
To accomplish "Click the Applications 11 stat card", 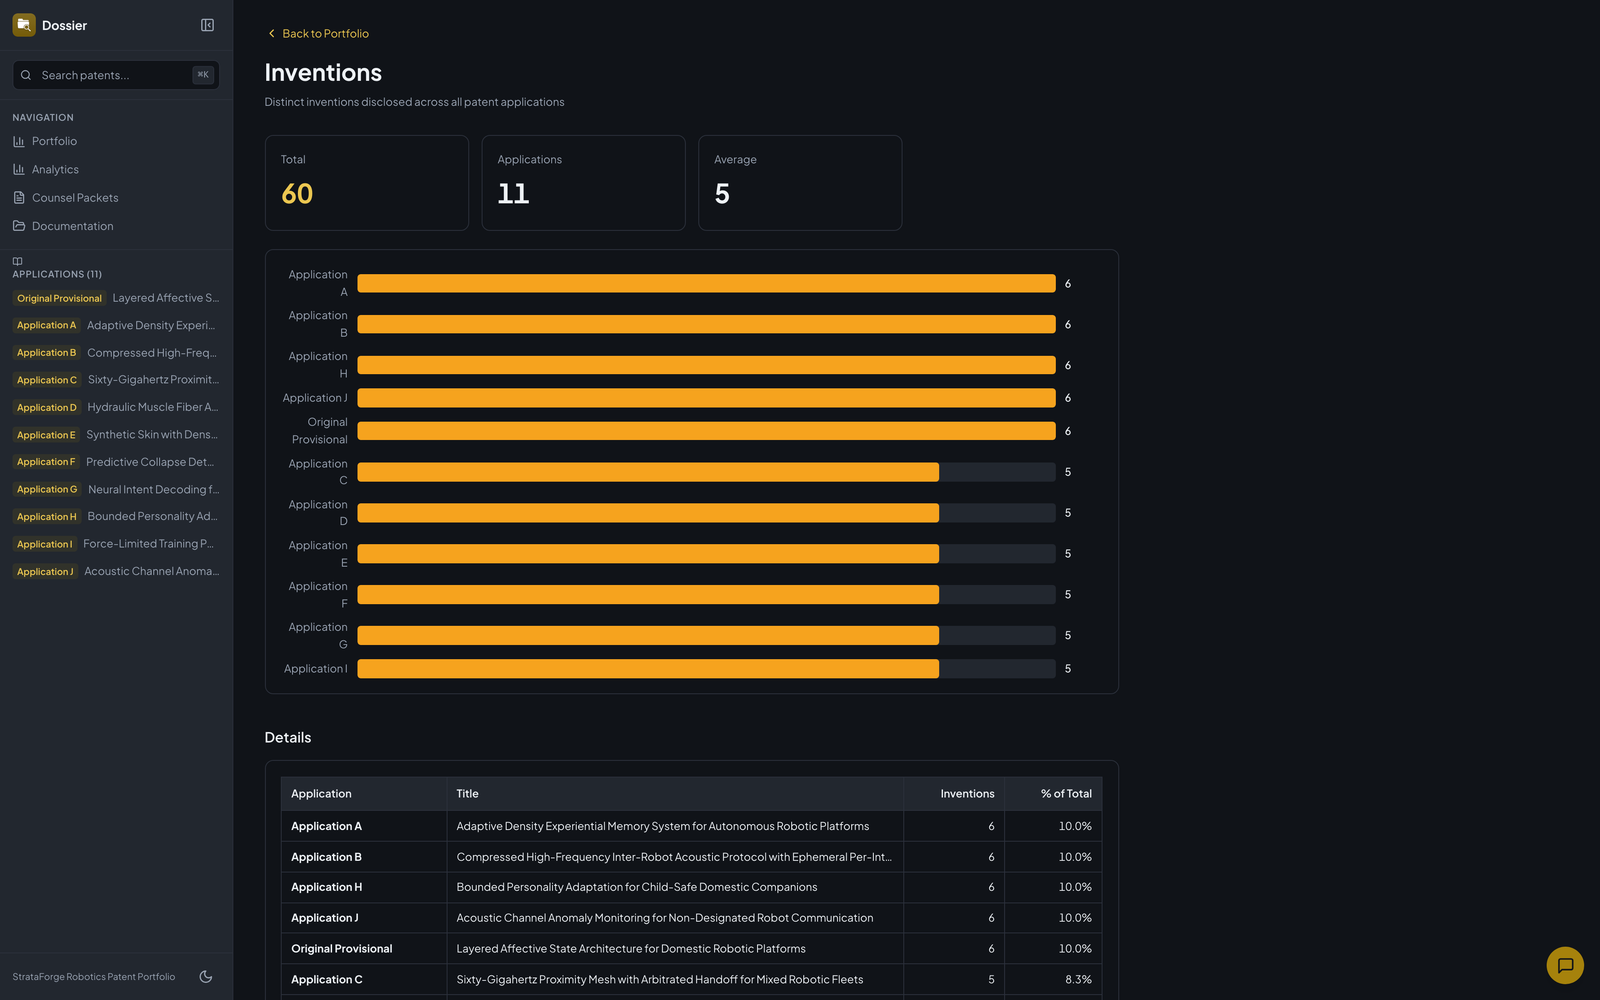I will click(x=583, y=183).
